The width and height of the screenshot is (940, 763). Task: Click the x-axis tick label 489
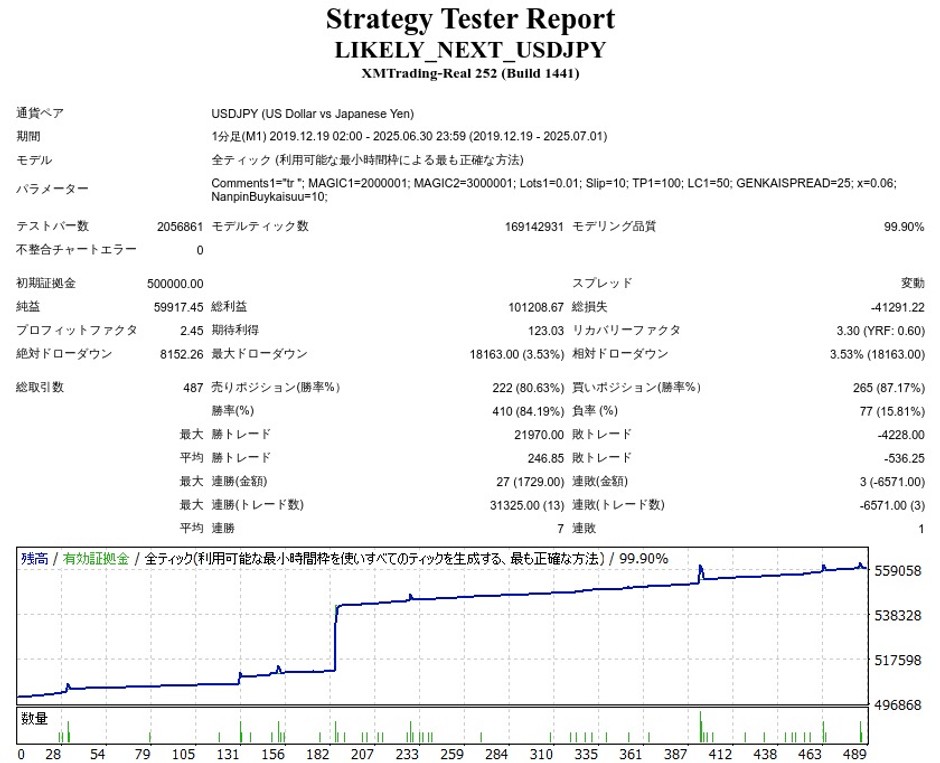pos(854,754)
